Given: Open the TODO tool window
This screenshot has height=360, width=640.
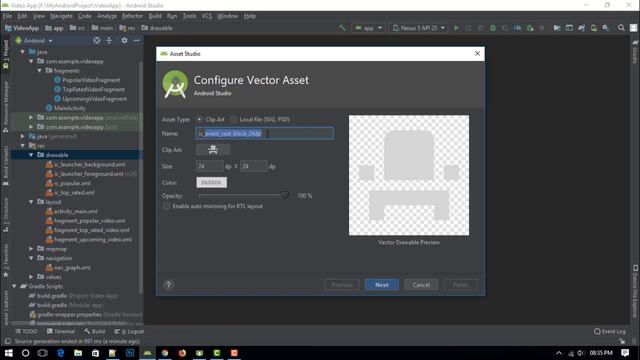Looking at the screenshot, I should point(26,331).
